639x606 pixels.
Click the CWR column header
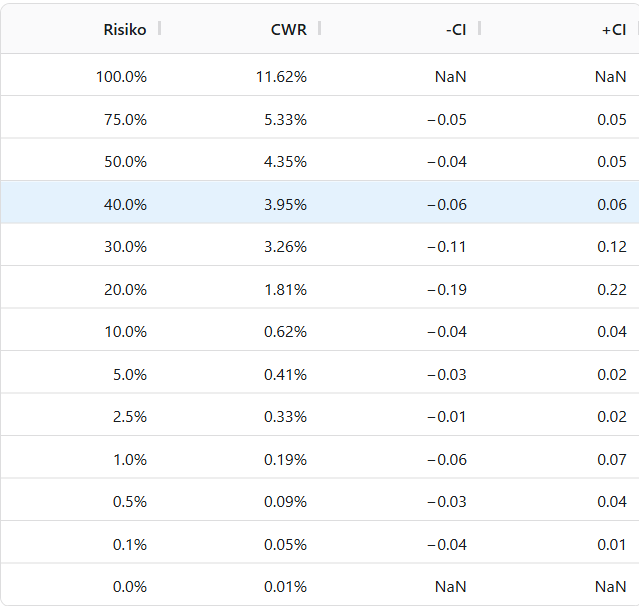pyautogui.click(x=288, y=29)
